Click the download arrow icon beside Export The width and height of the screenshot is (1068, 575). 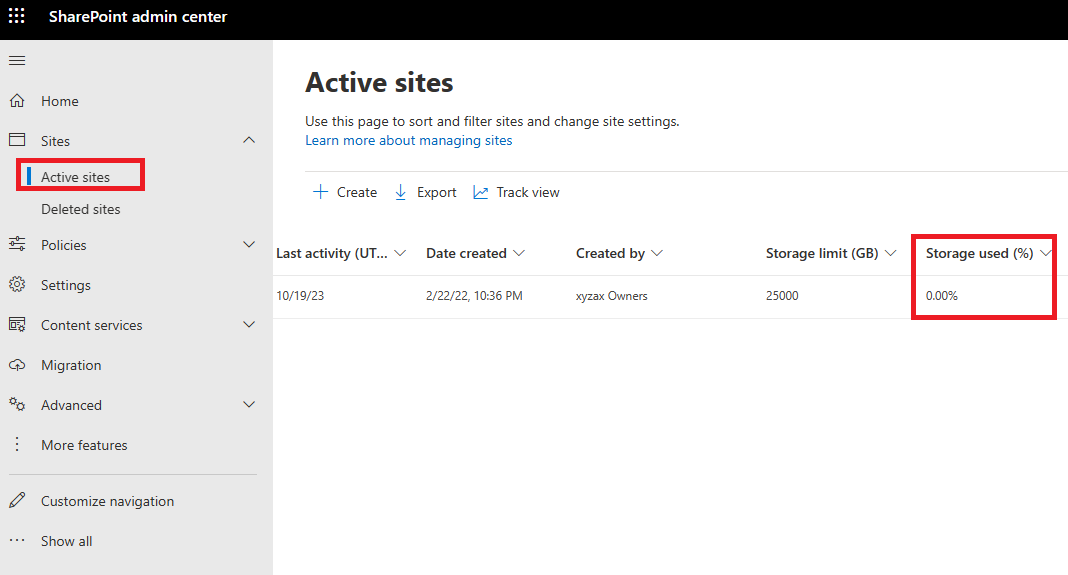click(400, 192)
